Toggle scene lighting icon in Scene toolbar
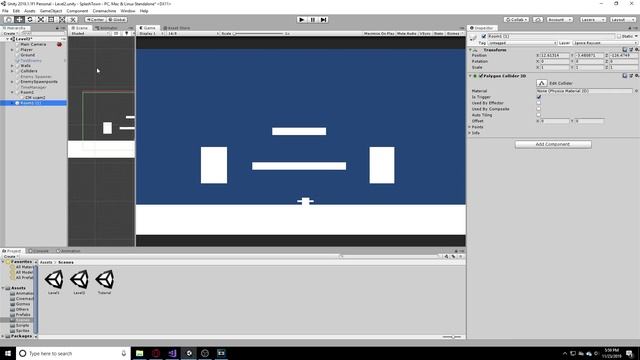Image resolution: width=640 pixels, height=360 pixels. point(126,33)
